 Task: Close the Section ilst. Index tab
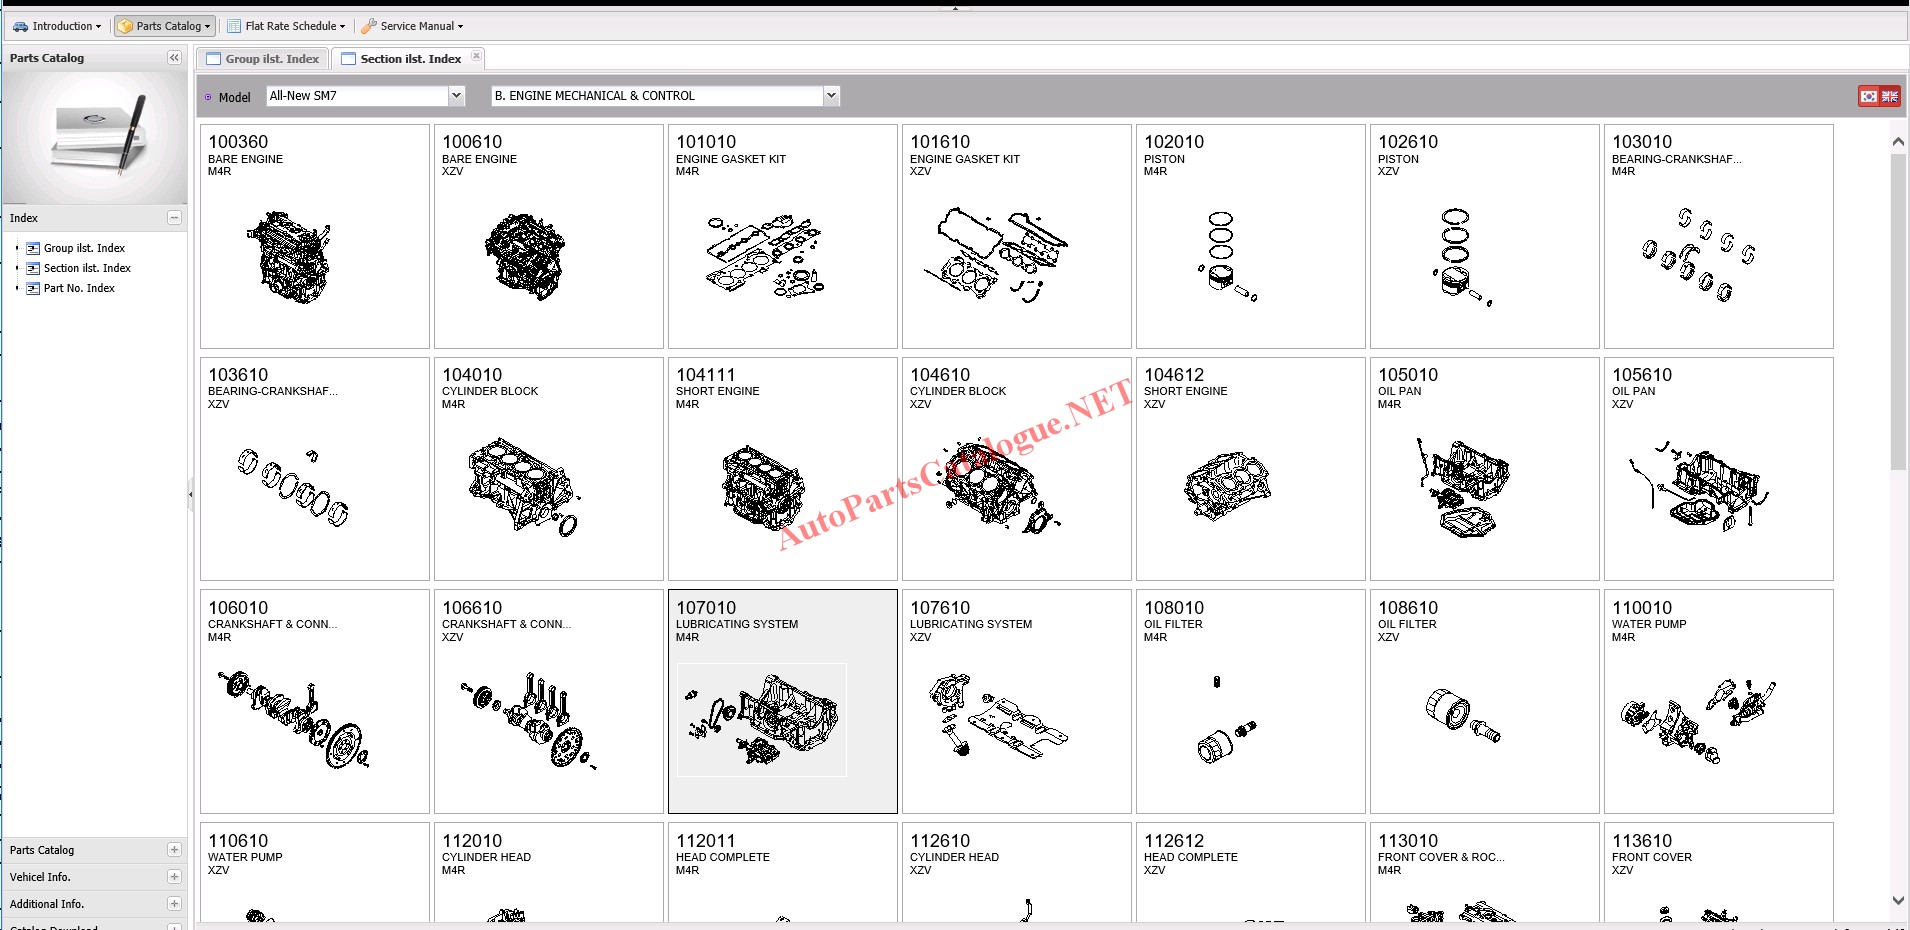pyautogui.click(x=476, y=56)
